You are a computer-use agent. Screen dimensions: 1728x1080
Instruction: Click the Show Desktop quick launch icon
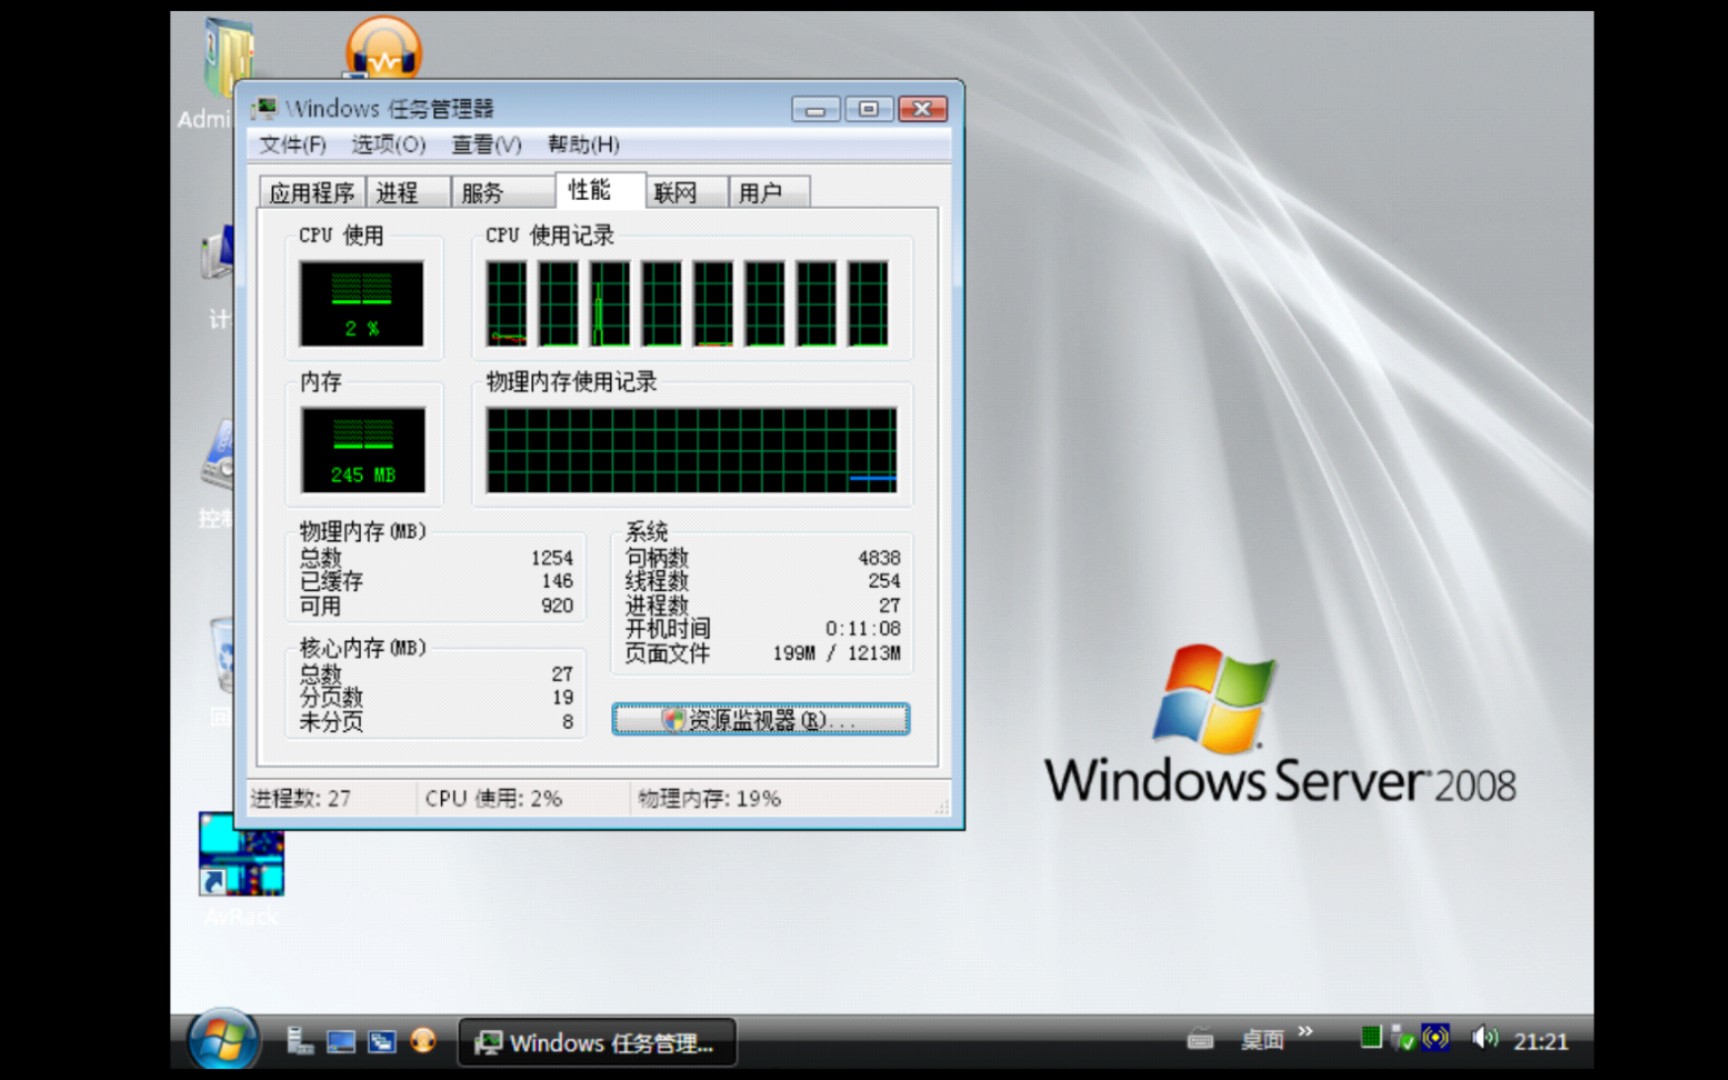tap(341, 1042)
